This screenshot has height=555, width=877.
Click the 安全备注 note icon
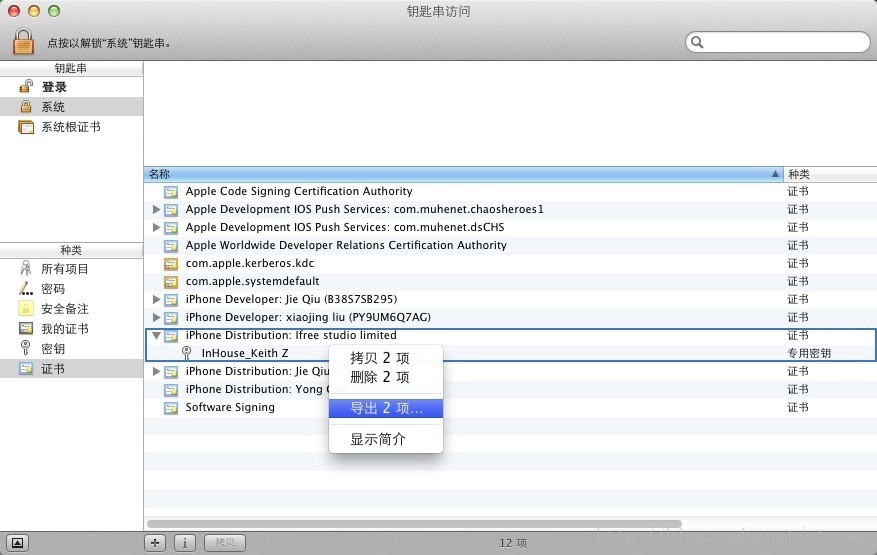26,308
